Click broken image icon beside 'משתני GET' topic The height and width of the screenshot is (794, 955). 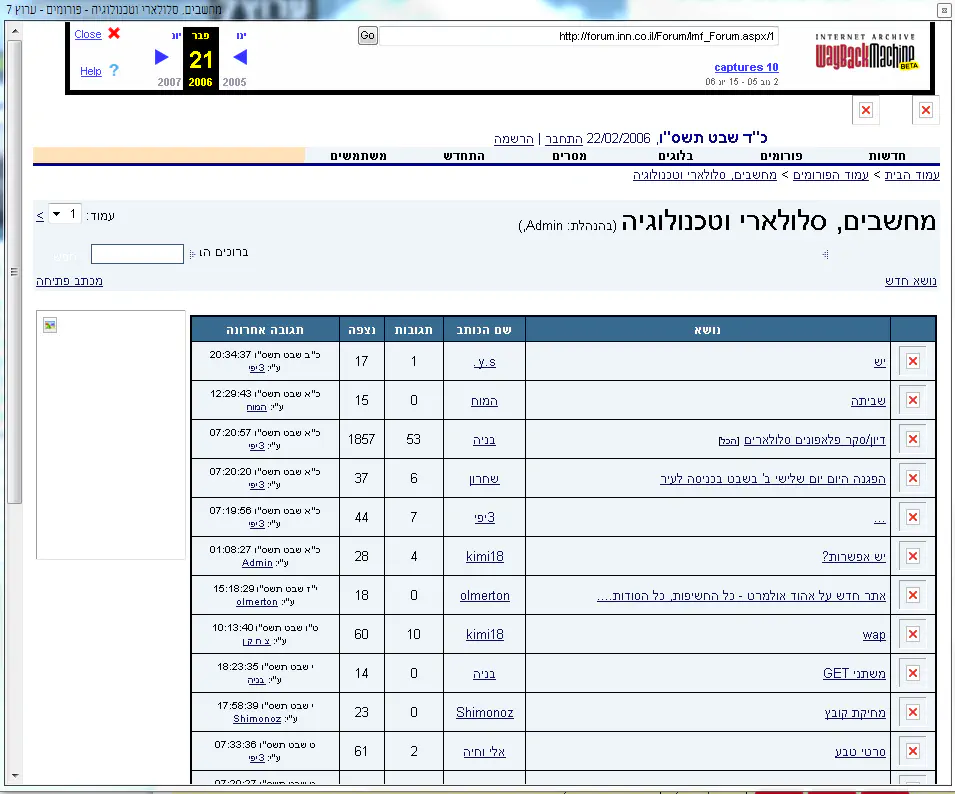912,673
